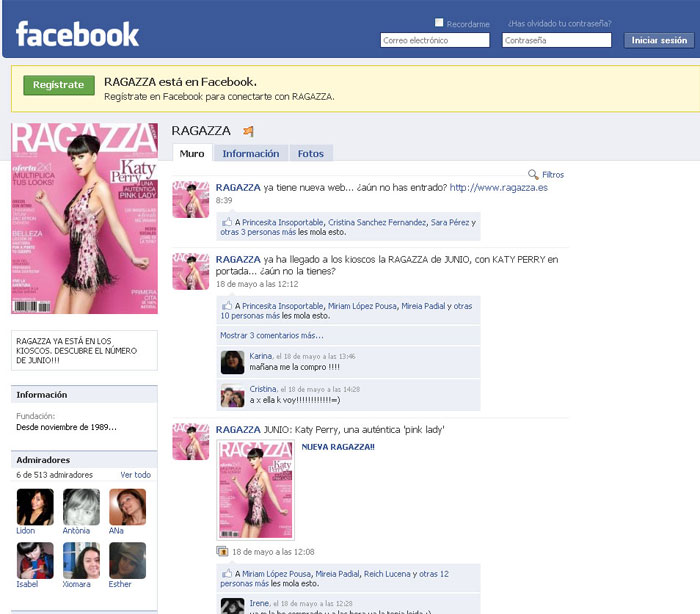The height and width of the screenshot is (614, 700).
Task: Open Reich Lucena profile link
Action: (388, 574)
